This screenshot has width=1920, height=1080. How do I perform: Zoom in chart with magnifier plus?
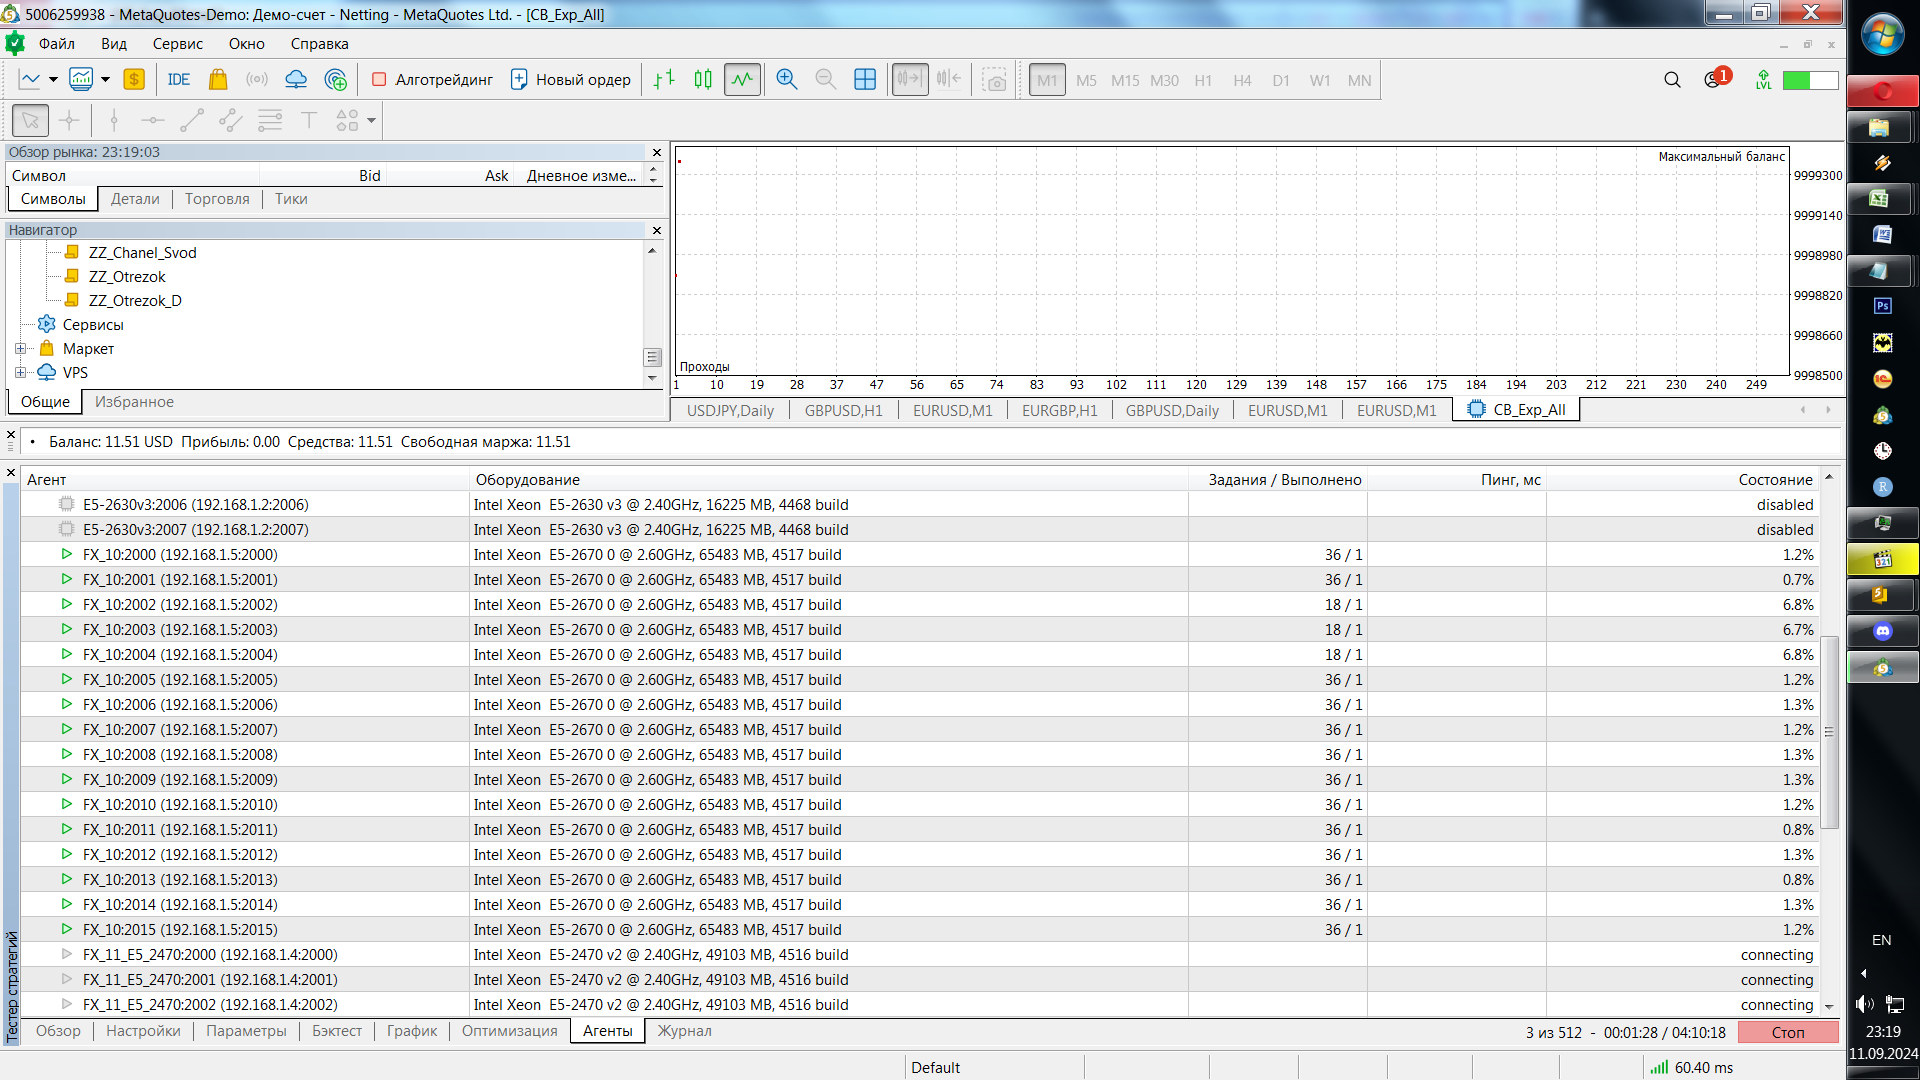[787, 80]
